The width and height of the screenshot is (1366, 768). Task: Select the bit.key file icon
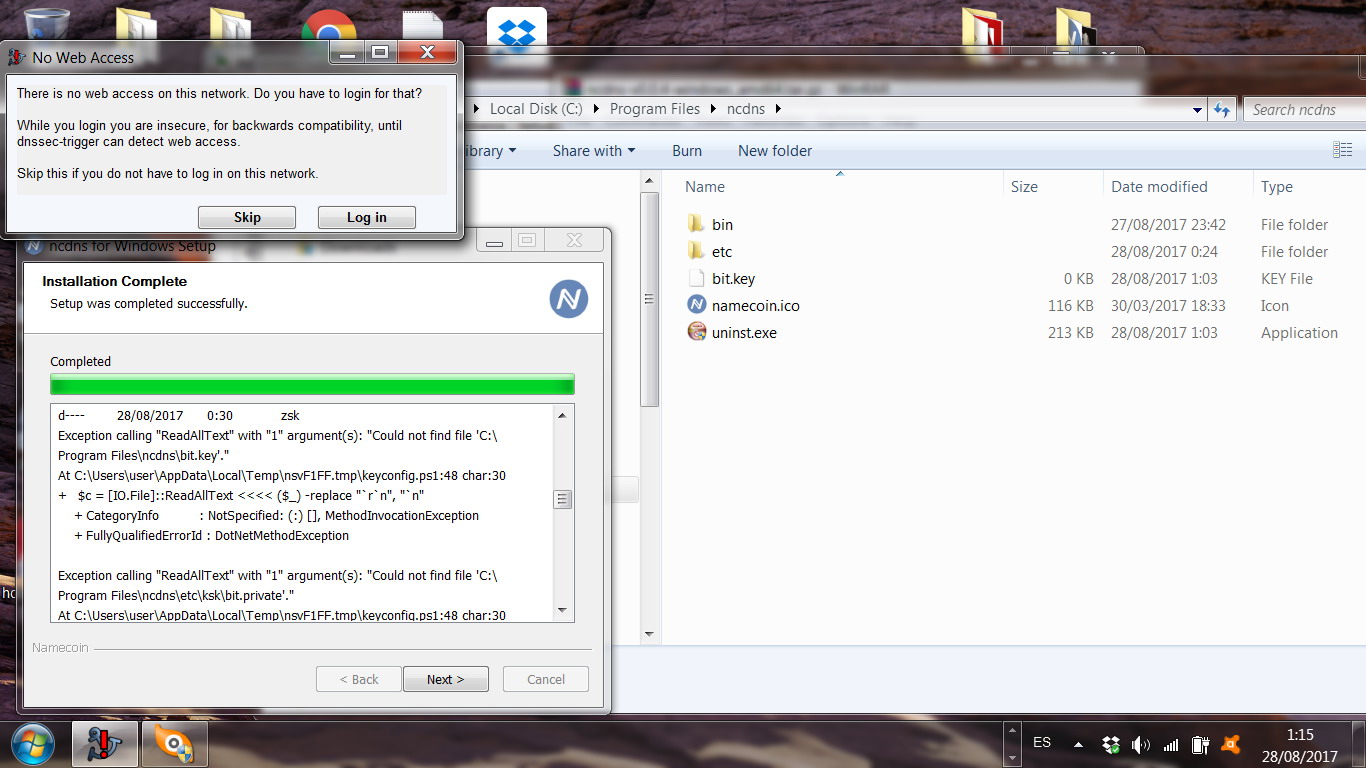click(x=697, y=278)
